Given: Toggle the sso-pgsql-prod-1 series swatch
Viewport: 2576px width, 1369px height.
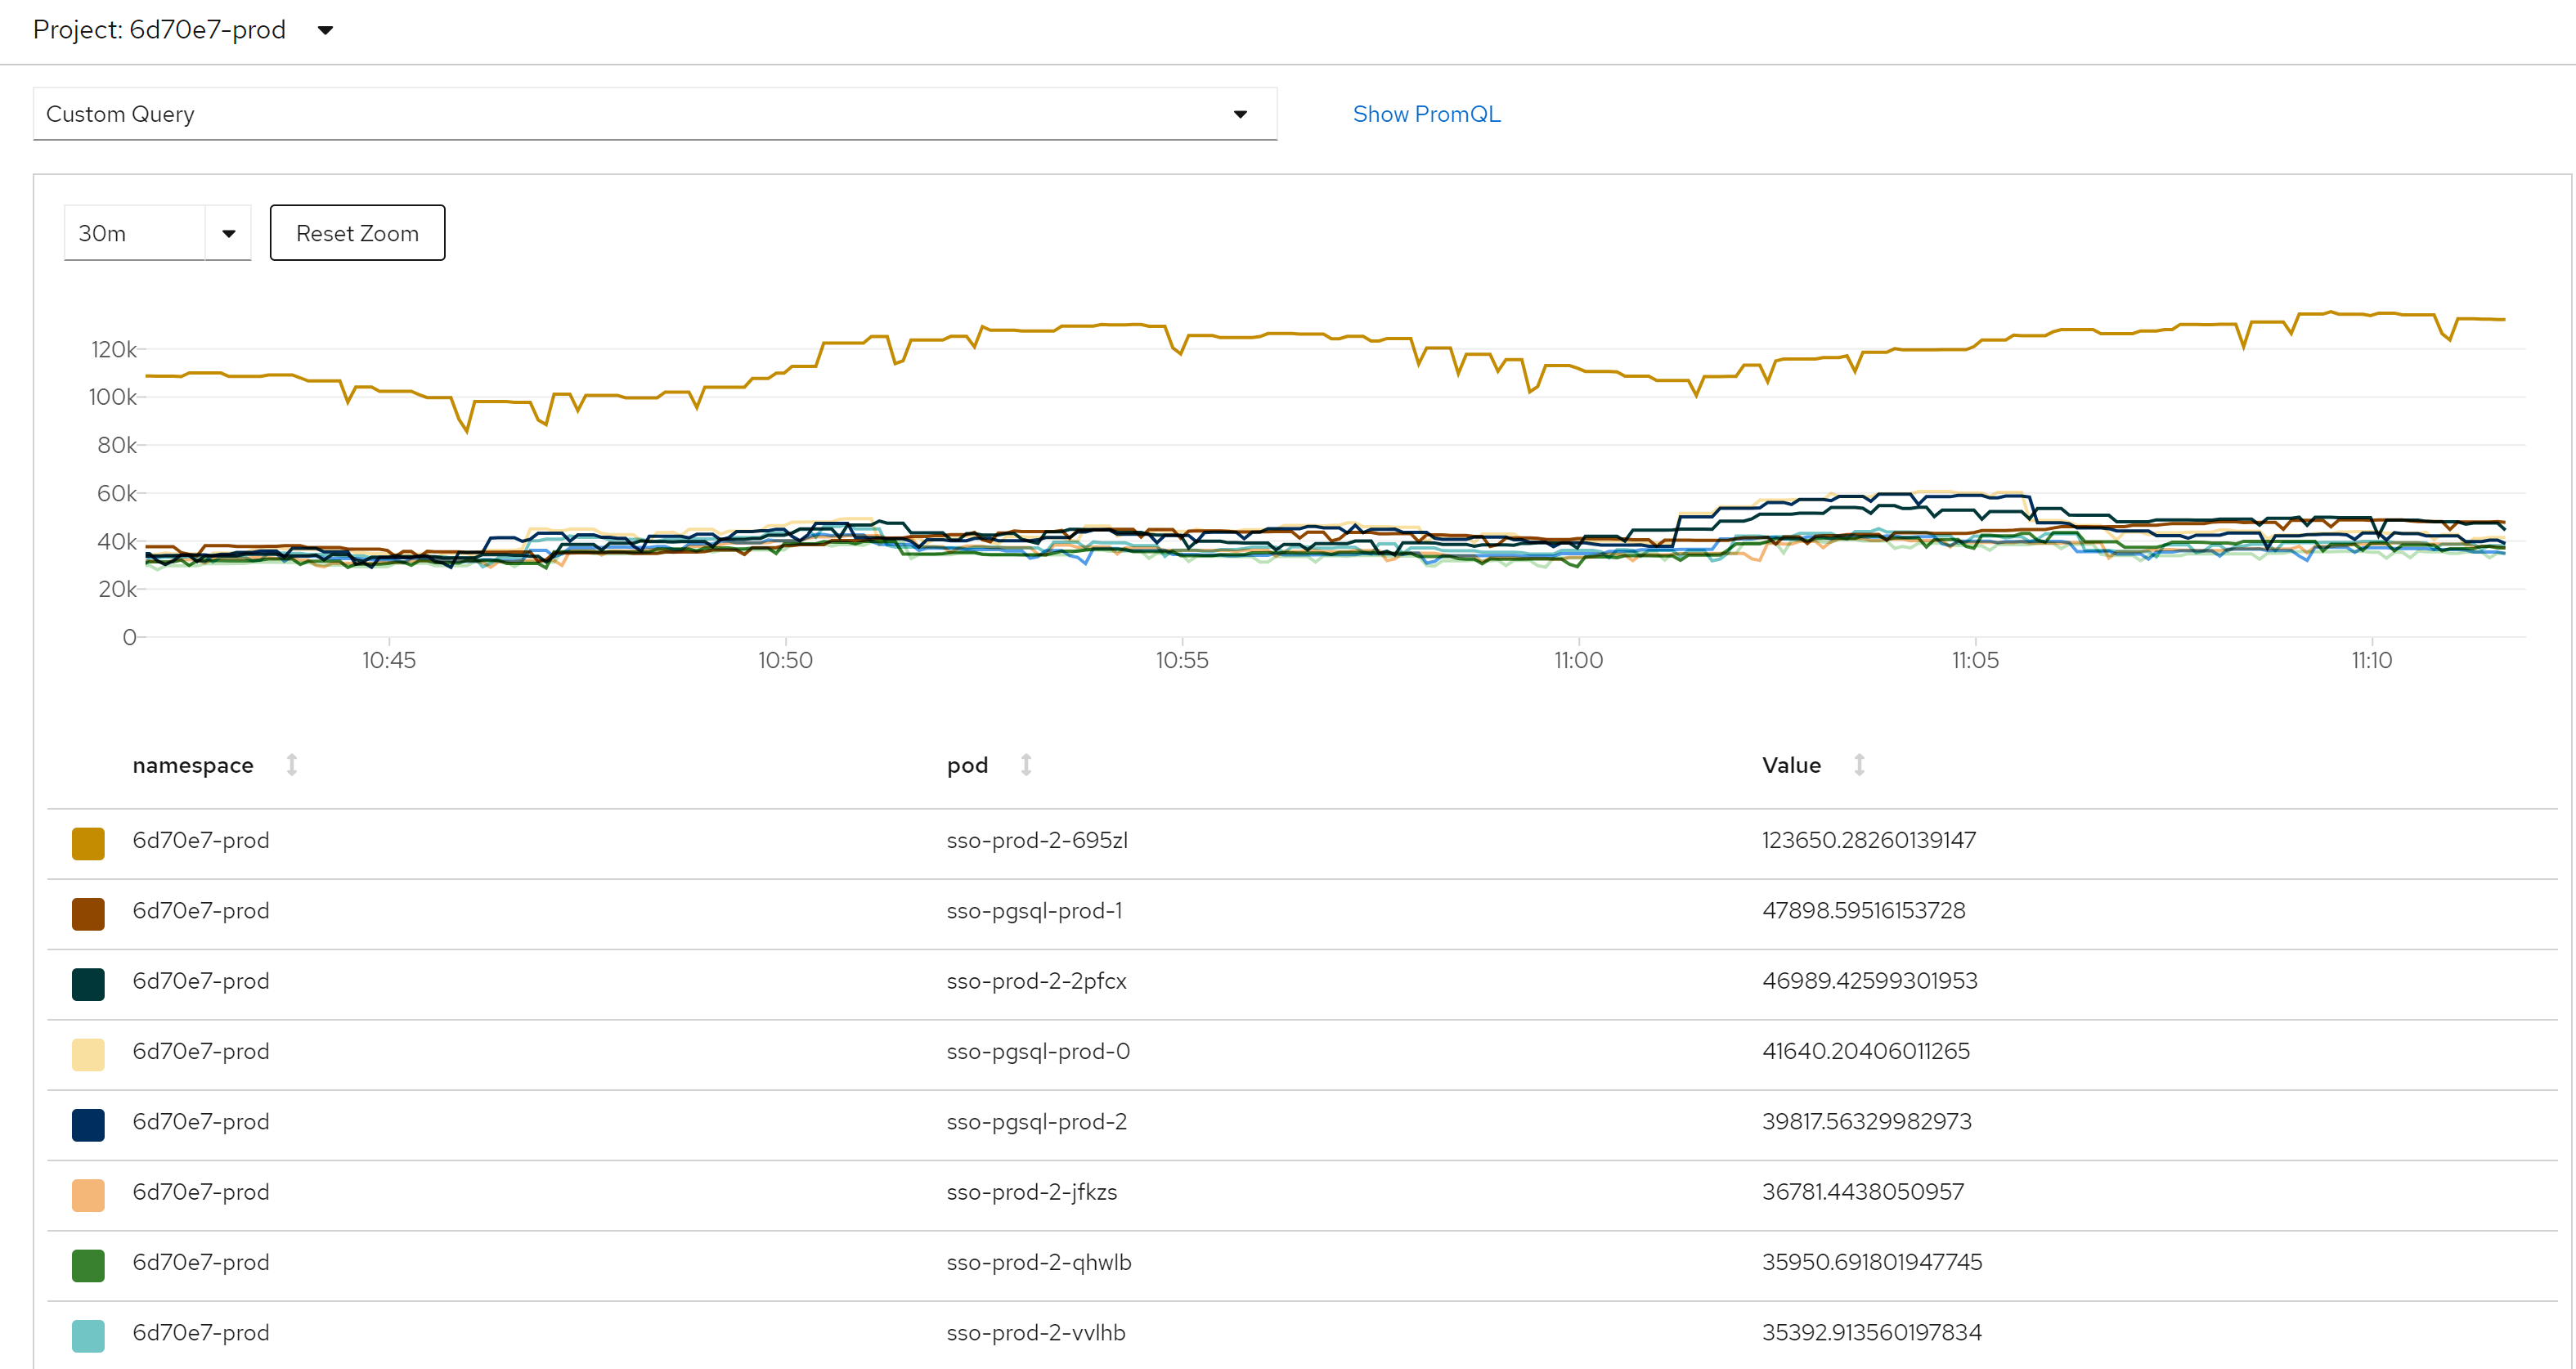Looking at the screenshot, I should tap(89, 913).
